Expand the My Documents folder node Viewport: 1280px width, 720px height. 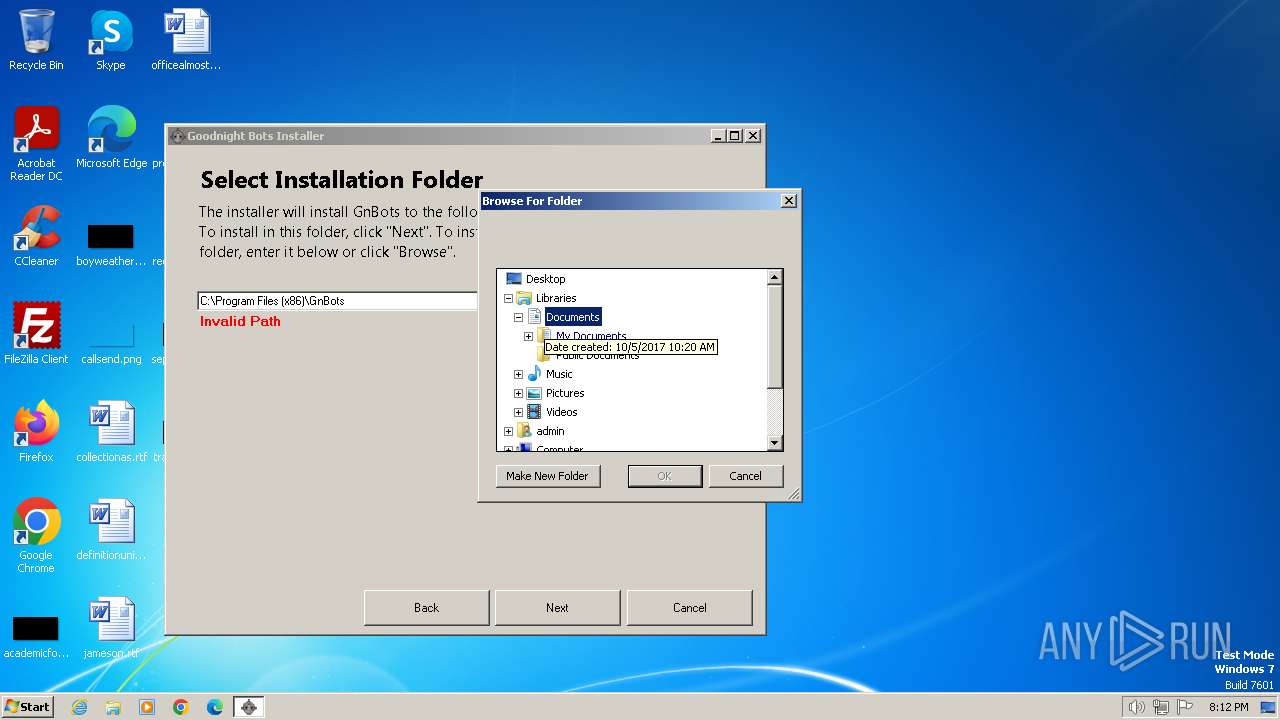[528, 336]
